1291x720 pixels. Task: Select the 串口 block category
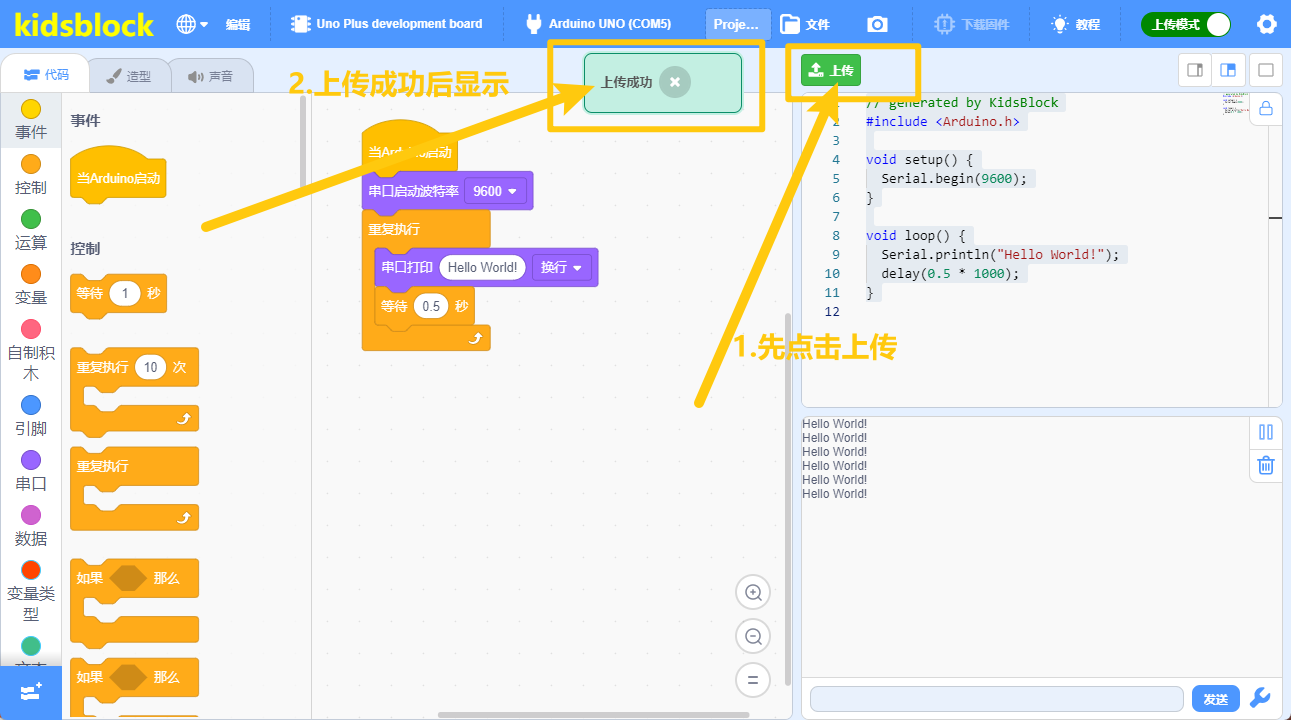click(x=31, y=471)
